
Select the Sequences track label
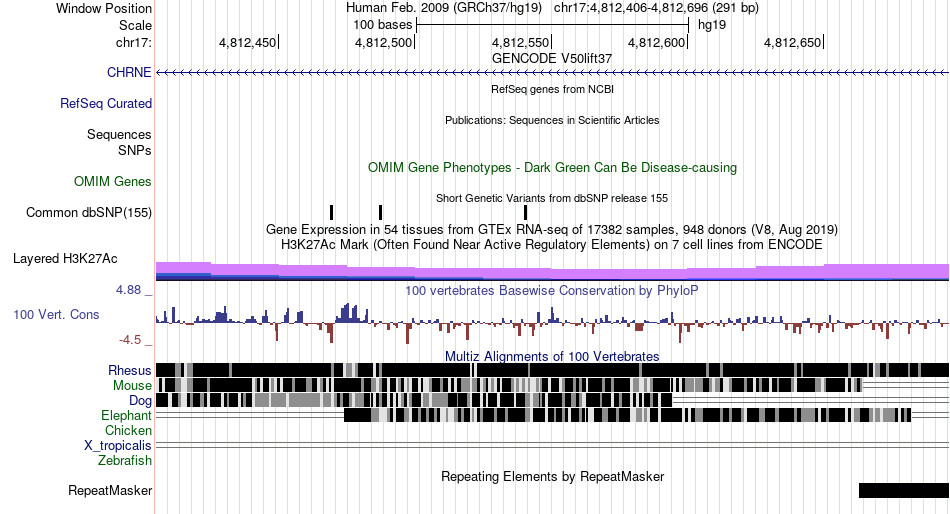coord(119,135)
